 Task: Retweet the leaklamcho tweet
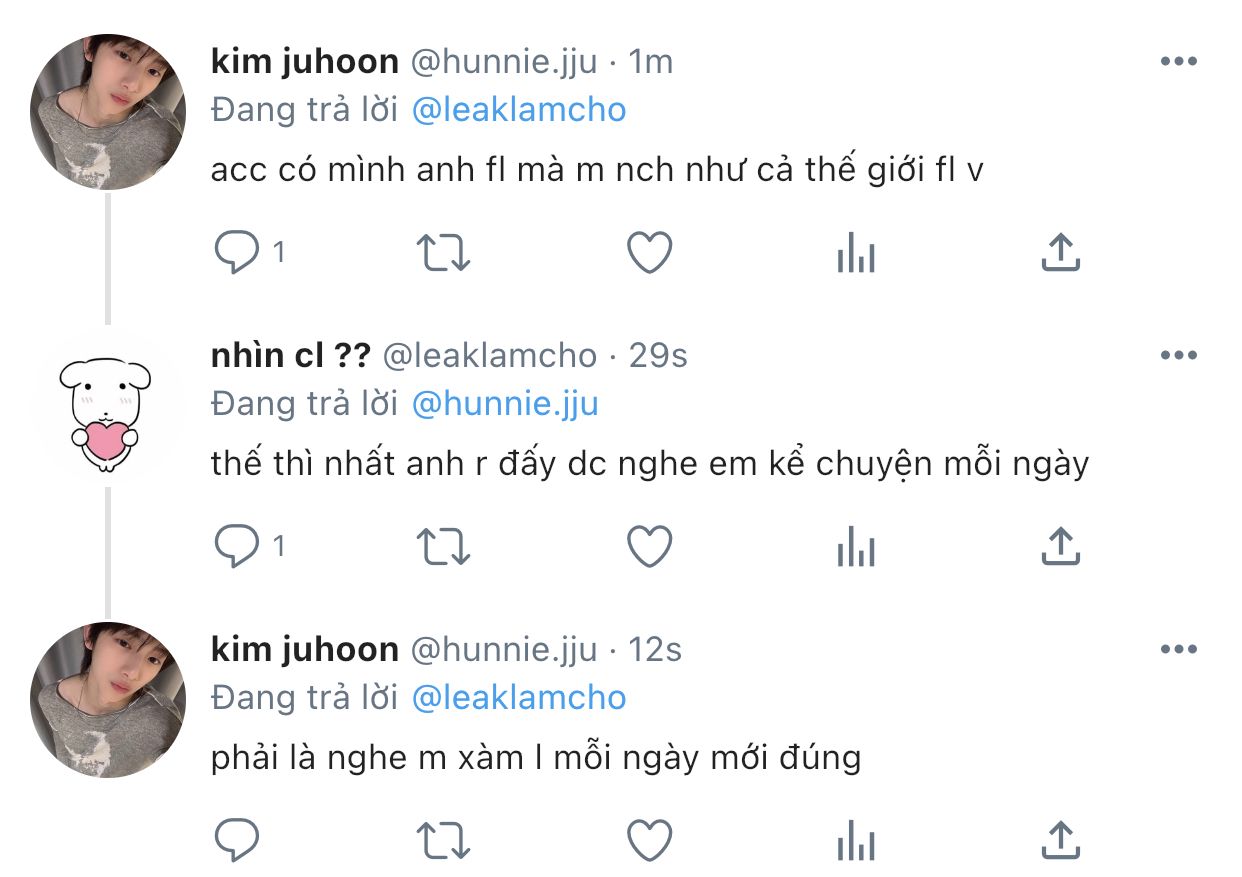pos(442,546)
